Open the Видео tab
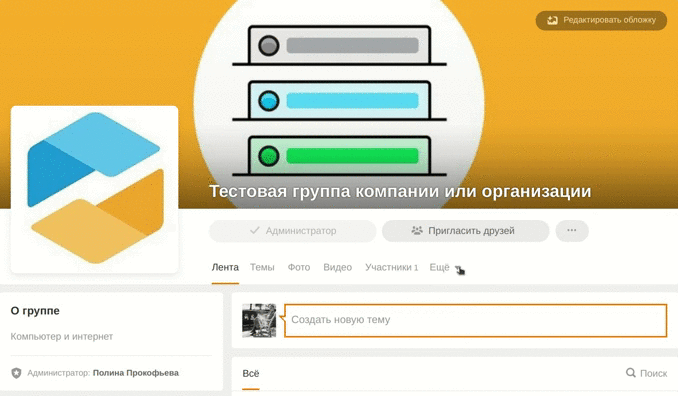This screenshot has width=678, height=396. point(338,268)
